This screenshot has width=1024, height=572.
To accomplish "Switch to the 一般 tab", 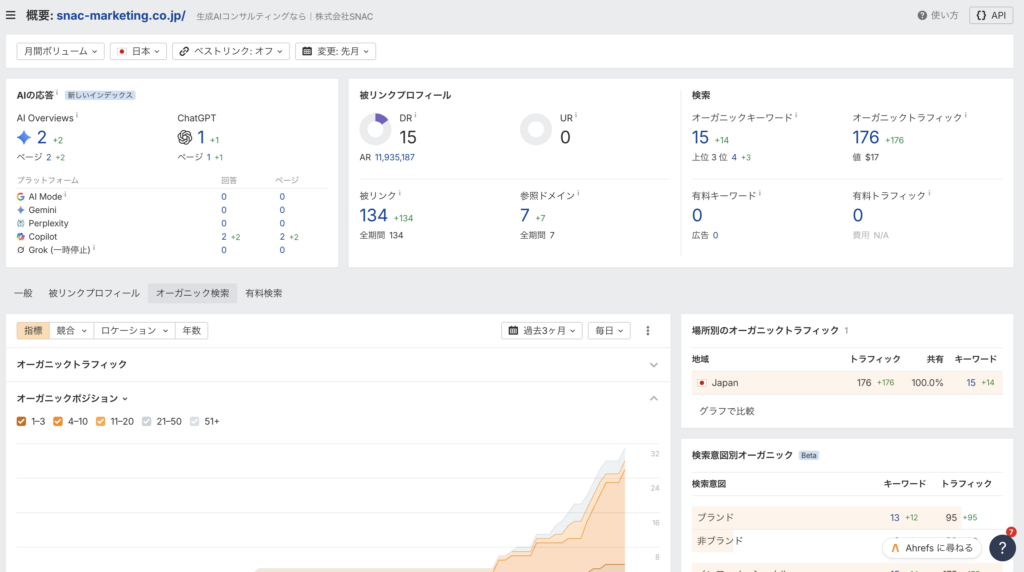I will click(x=24, y=293).
